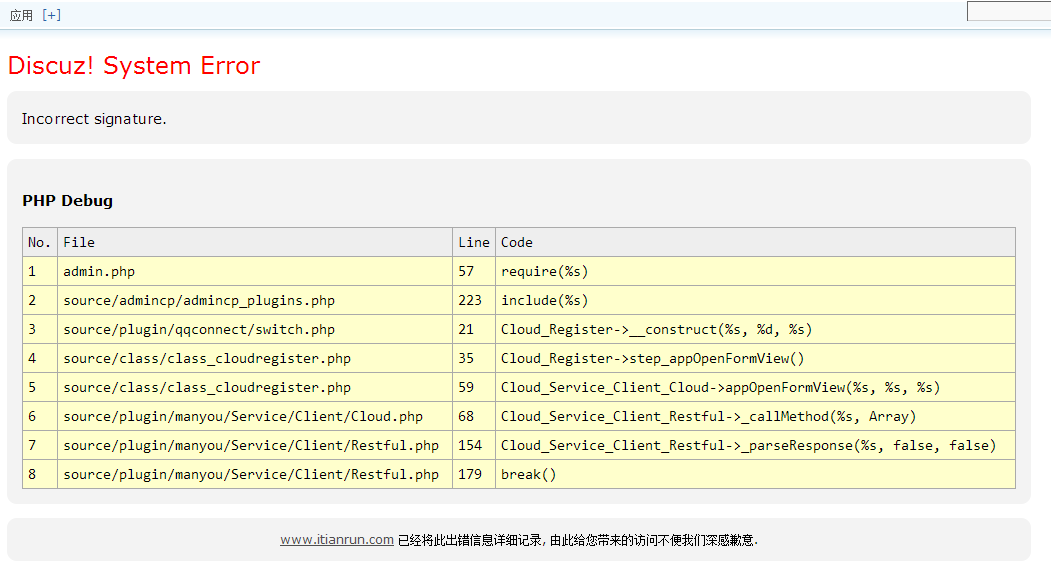1051x569 pixels.
Task: Click the PHP Debug heading
Action: click(68, 200)
